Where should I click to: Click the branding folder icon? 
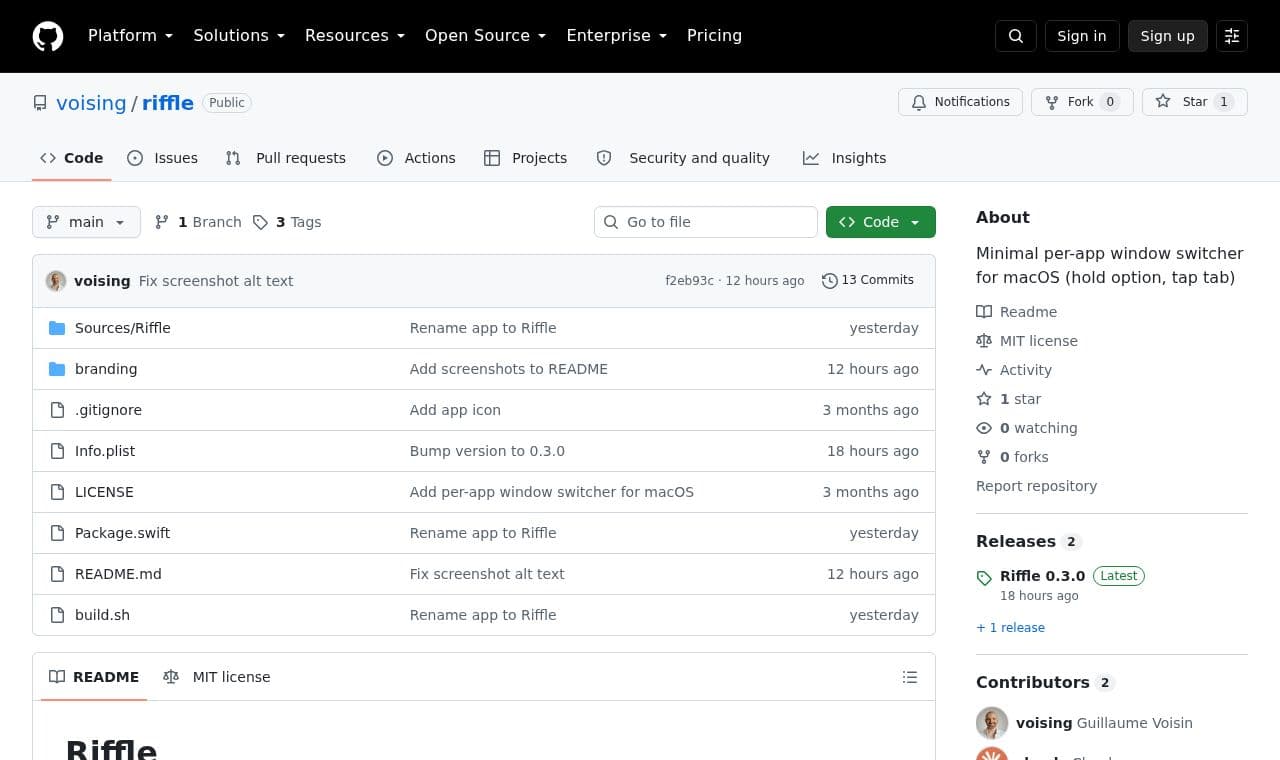coord(57,369)
